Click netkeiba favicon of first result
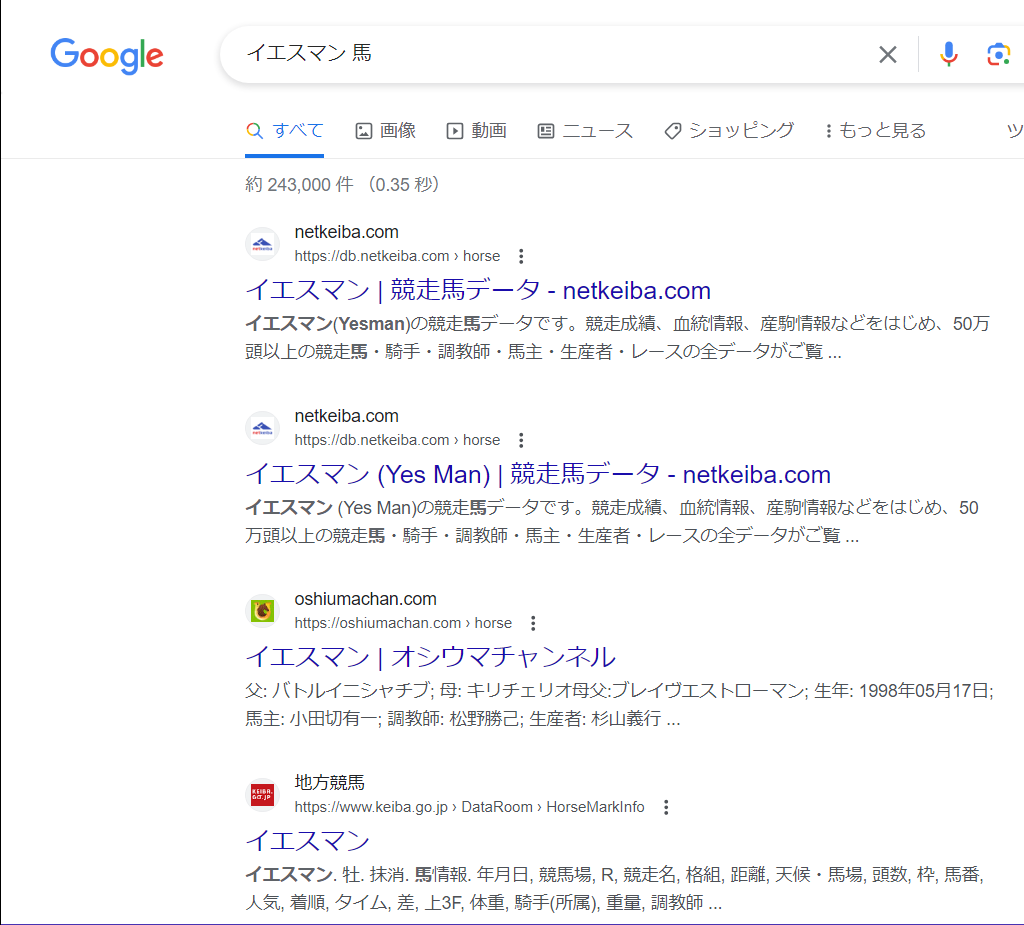 click(x=263, y=244)
